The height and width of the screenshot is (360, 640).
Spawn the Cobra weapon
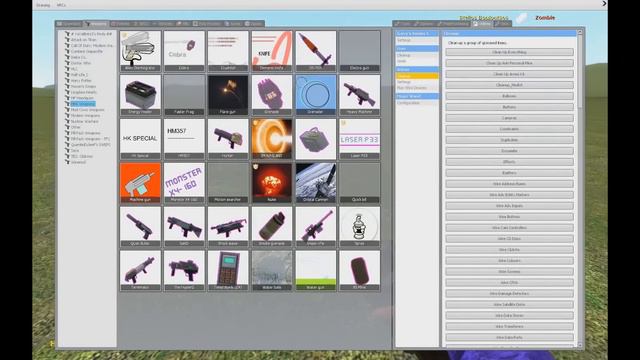184,51
